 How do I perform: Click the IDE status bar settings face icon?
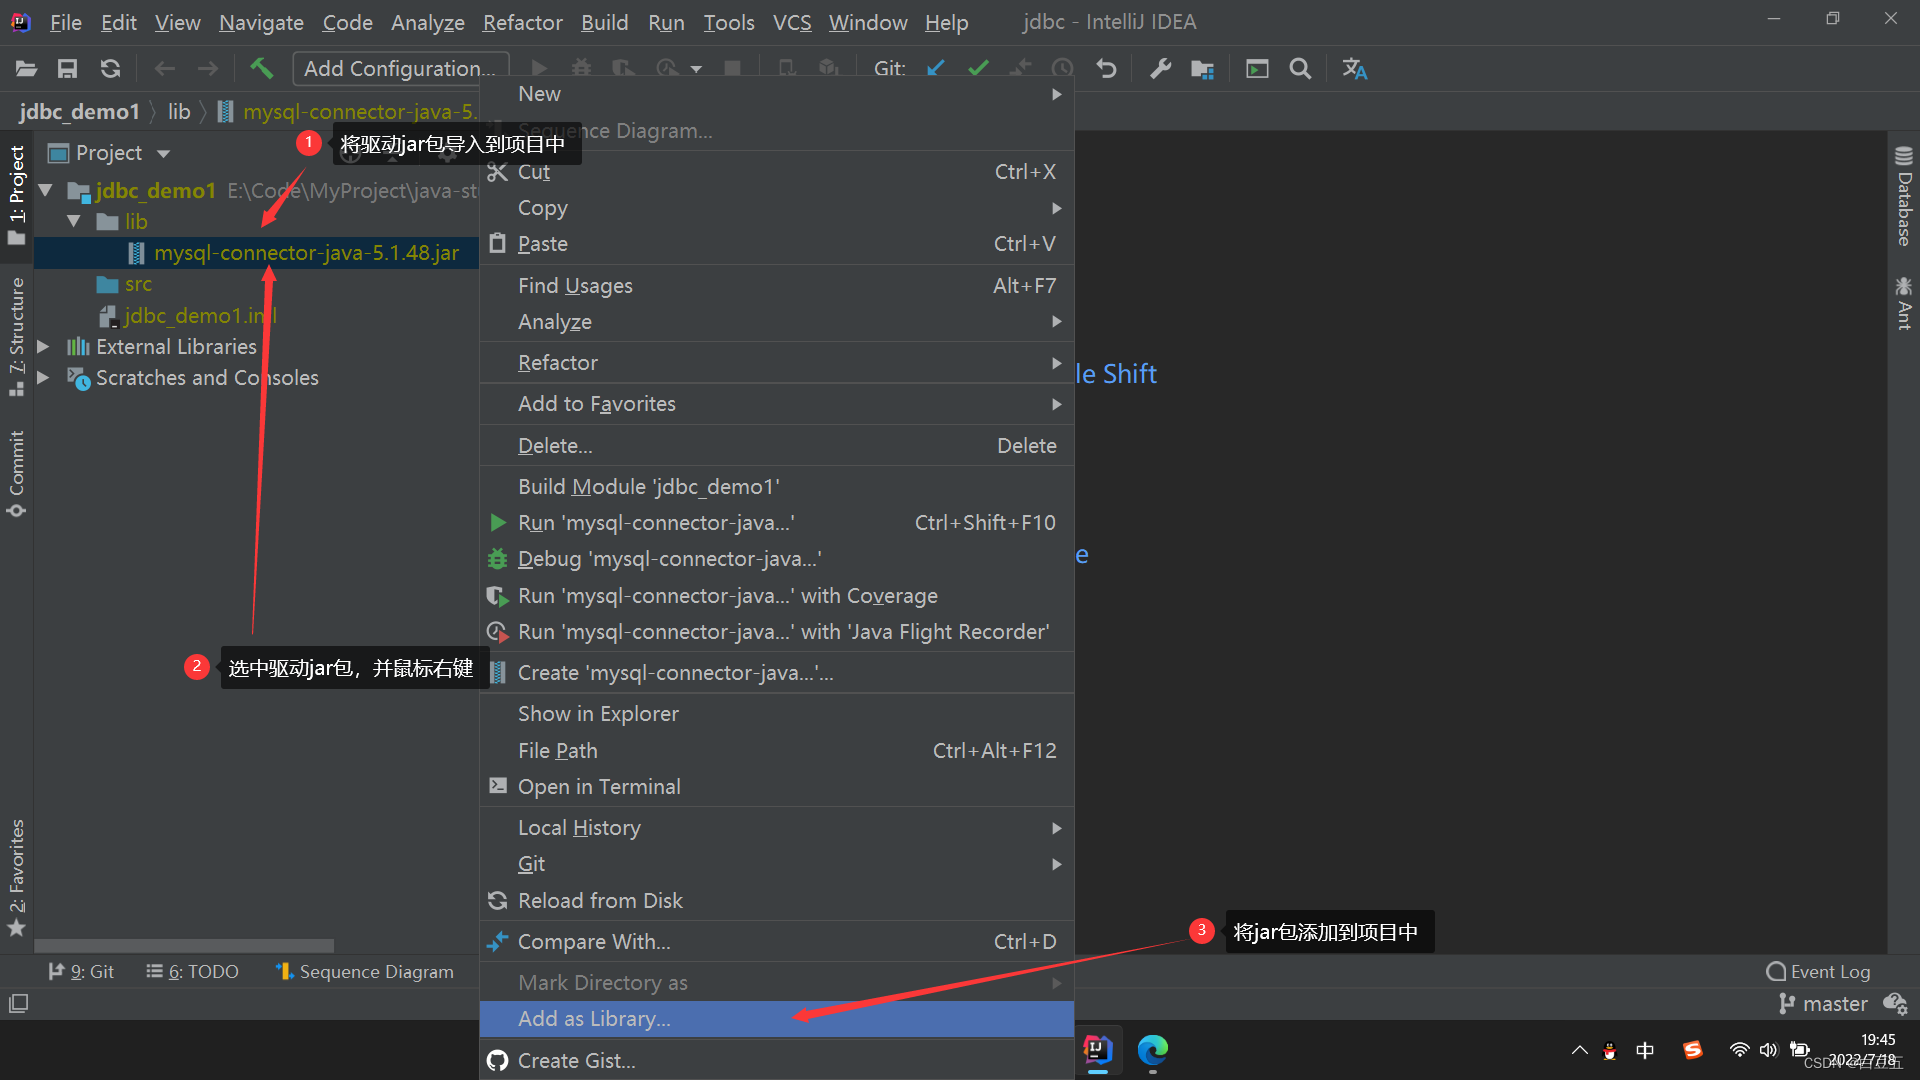[x=1895, y=1003]
